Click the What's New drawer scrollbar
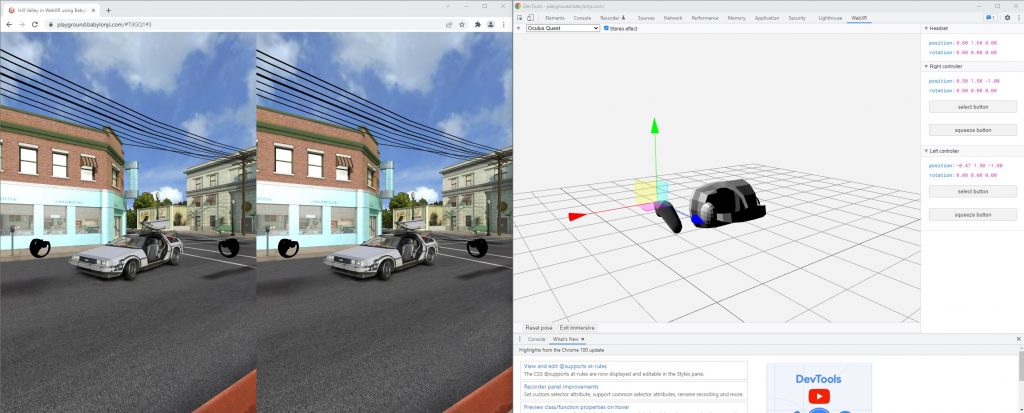Screen dimensions: 1024x413 click(1021, 365)
